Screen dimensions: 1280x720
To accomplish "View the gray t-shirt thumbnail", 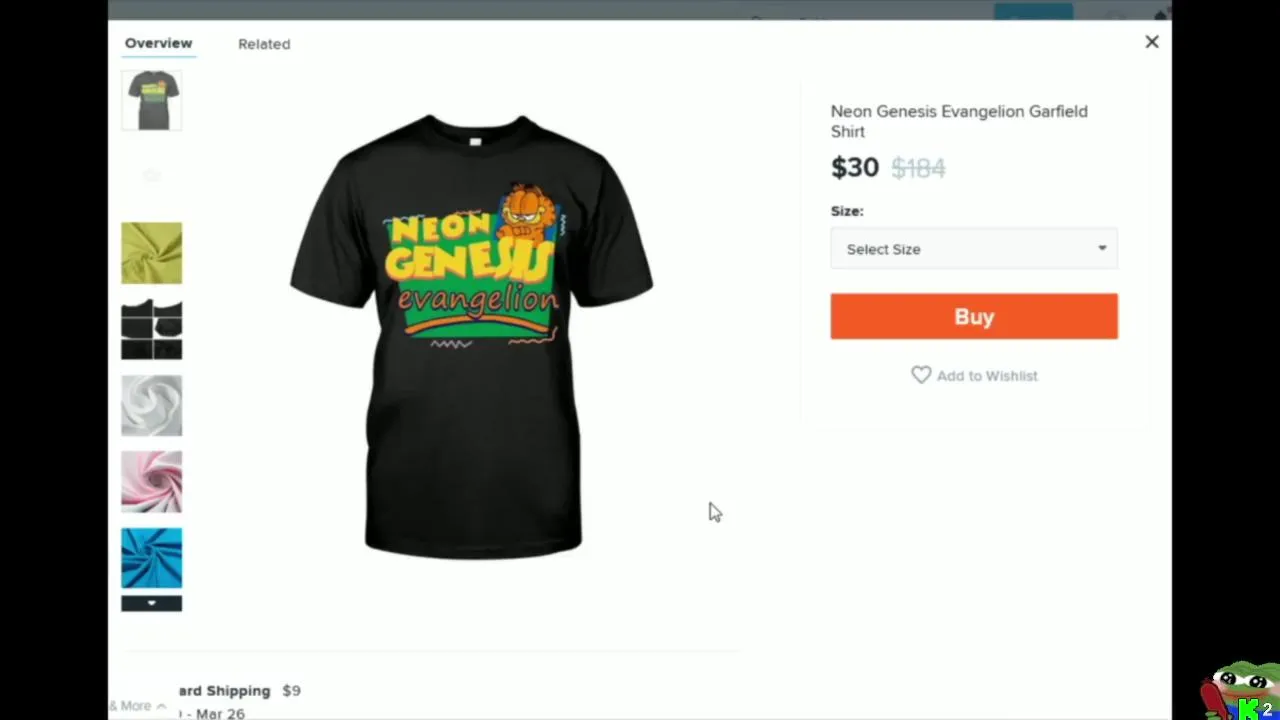I will click(x=152, y=100).
